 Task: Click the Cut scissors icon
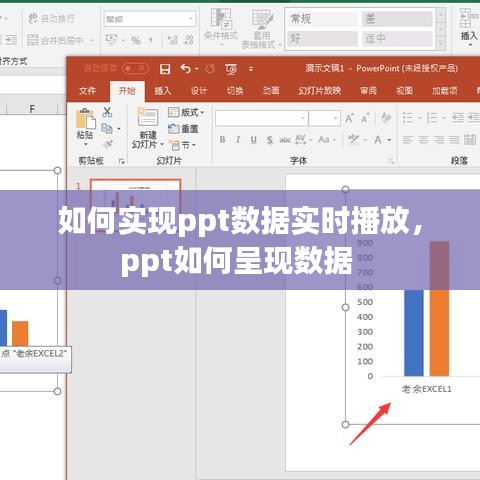point(107,112)
